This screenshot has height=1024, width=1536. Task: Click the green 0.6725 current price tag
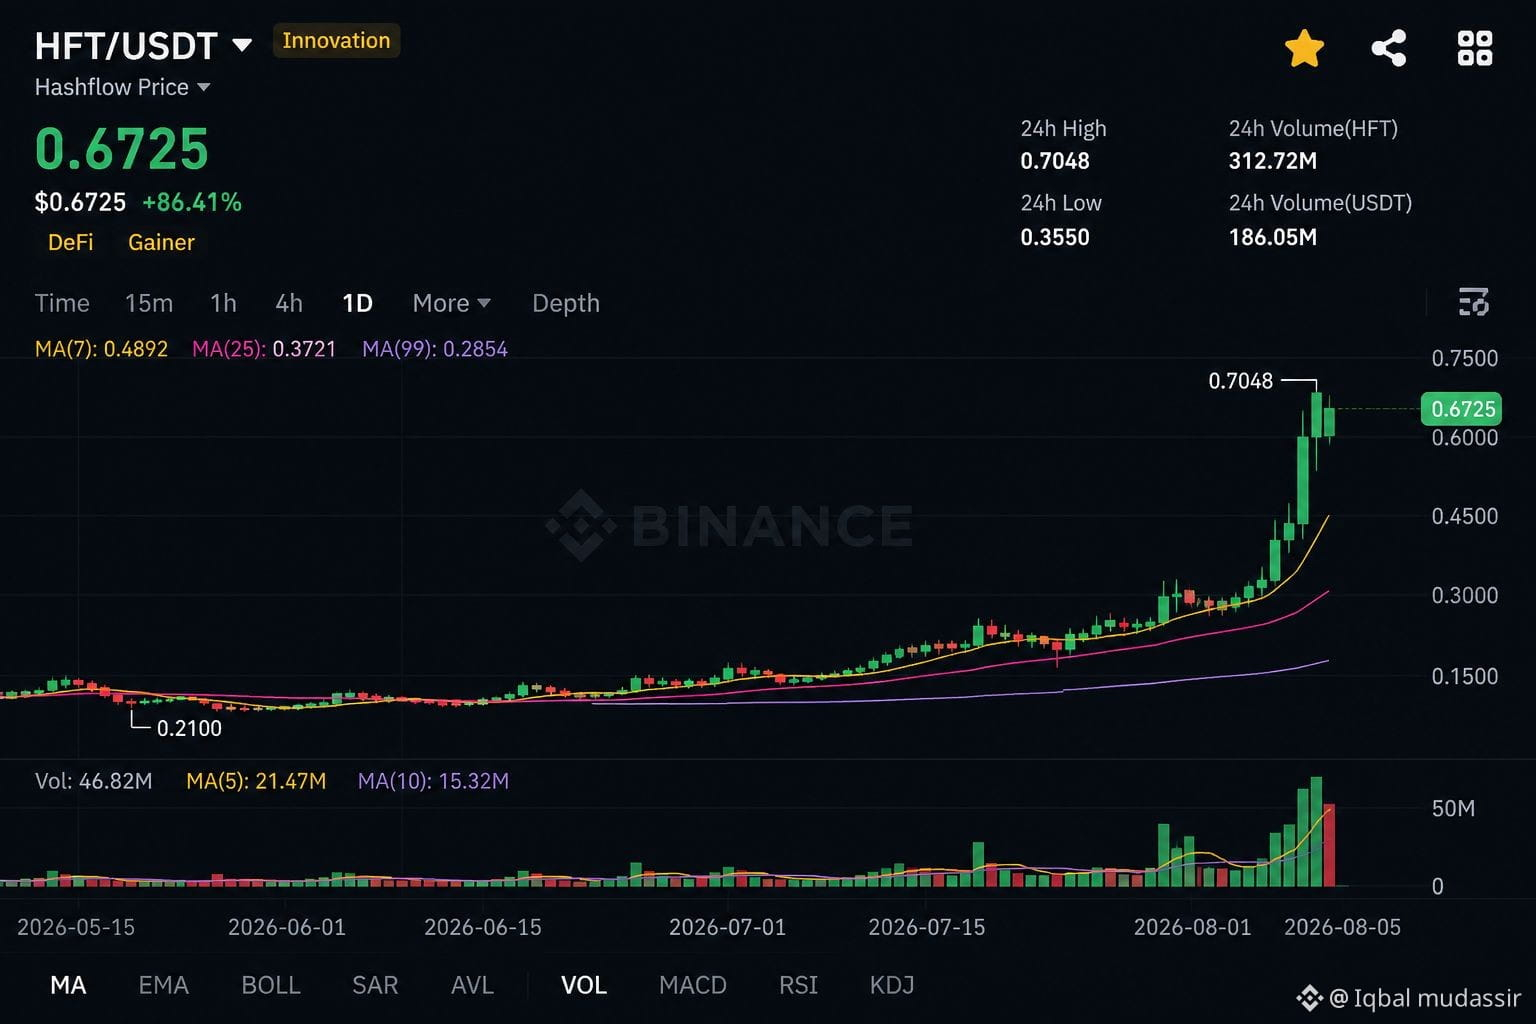click(1462, 409)
